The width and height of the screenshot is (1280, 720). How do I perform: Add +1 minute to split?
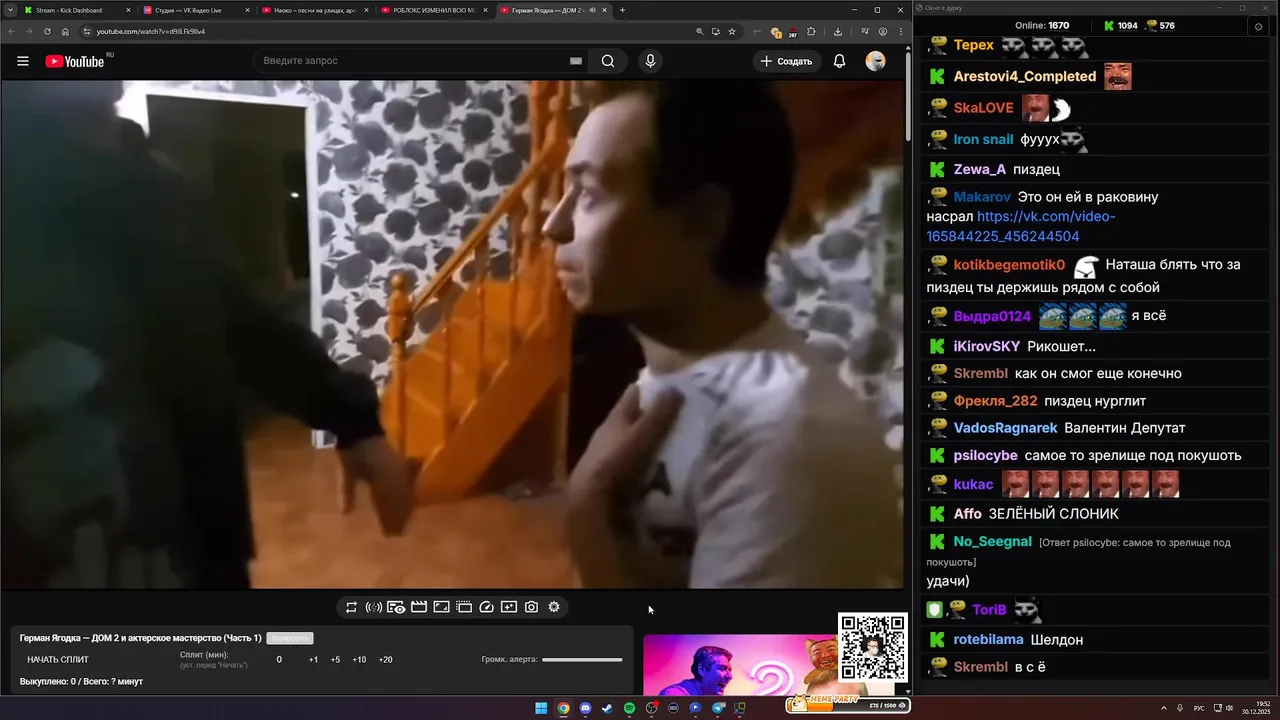(313, 660)
